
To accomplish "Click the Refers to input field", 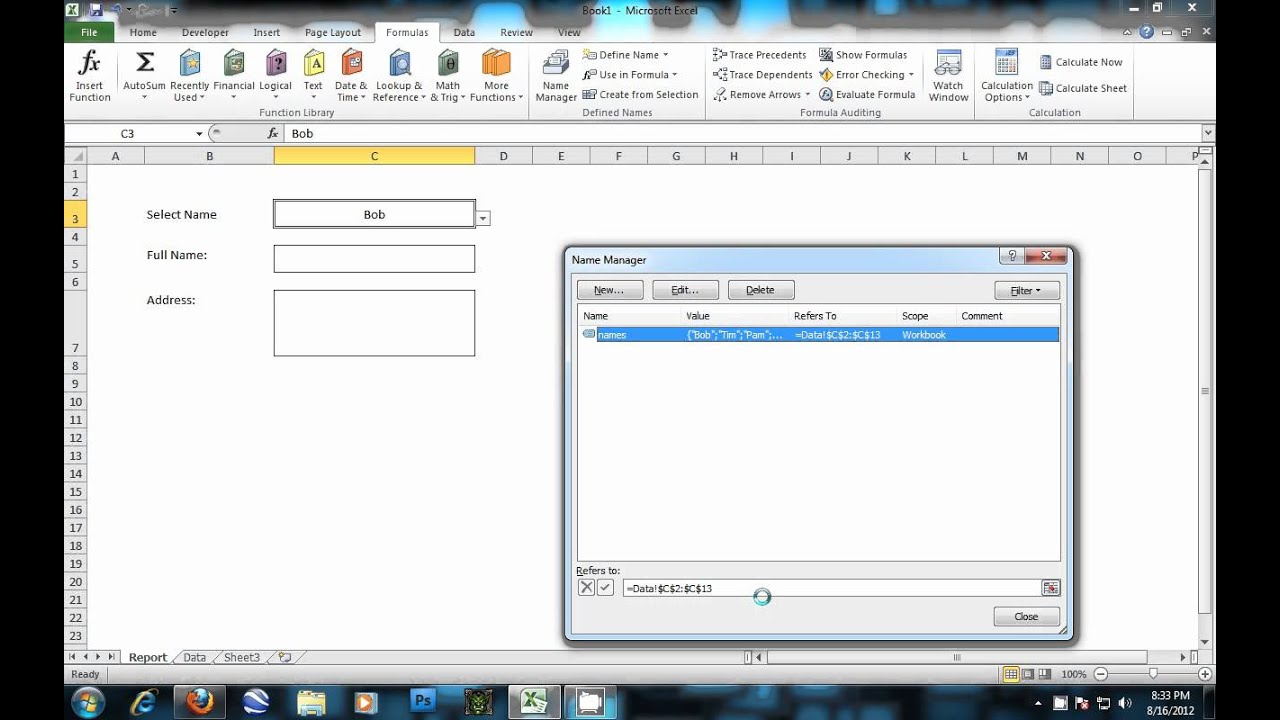I will click(831, 588).
